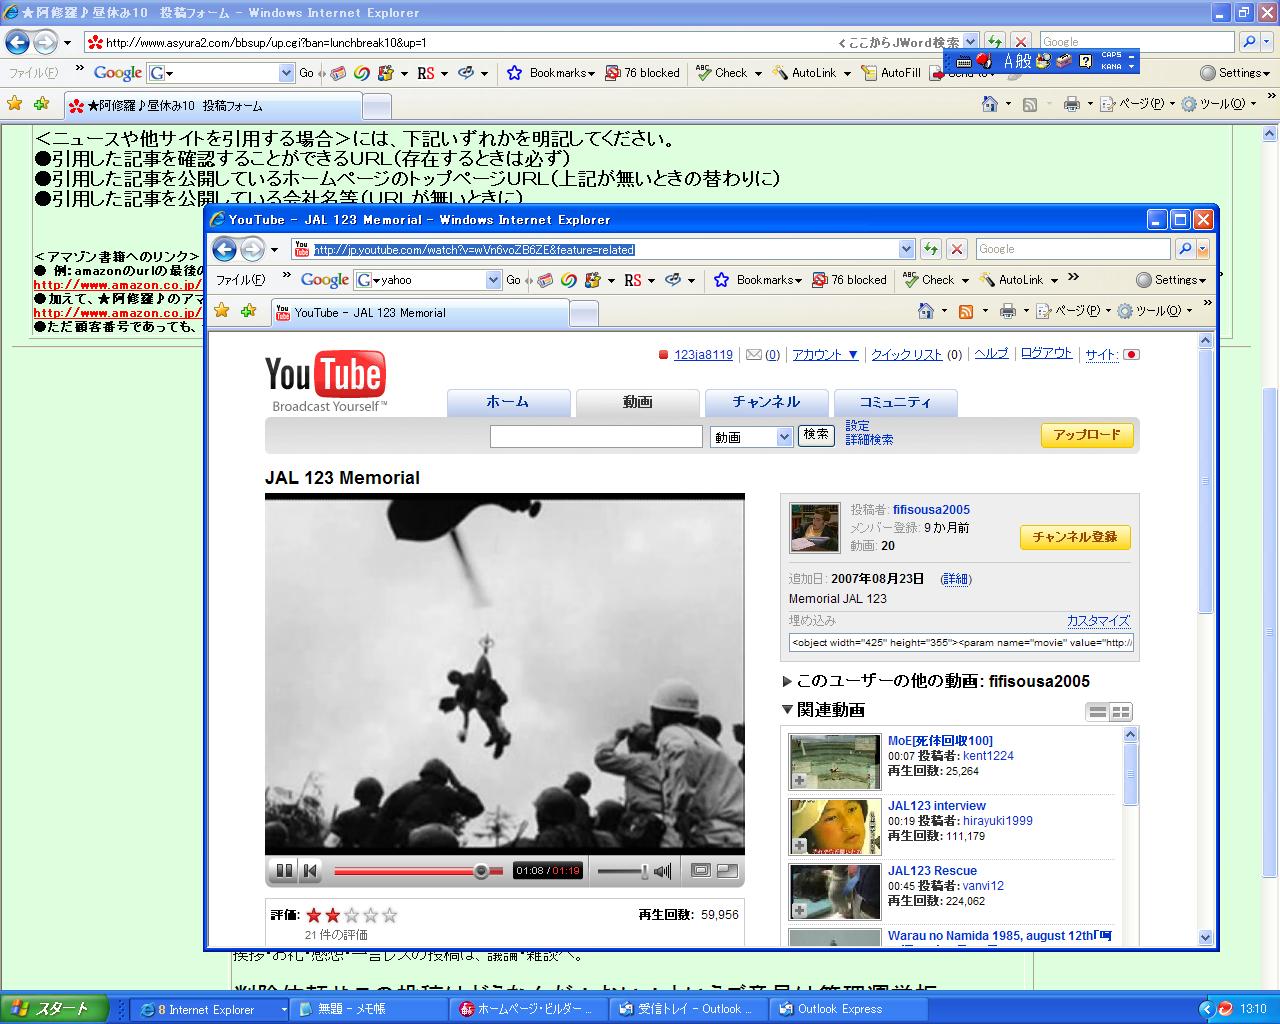Click the Japan flag site icon
The width and height of the screenshot is (1280, 1024).
click(1131, 354)
